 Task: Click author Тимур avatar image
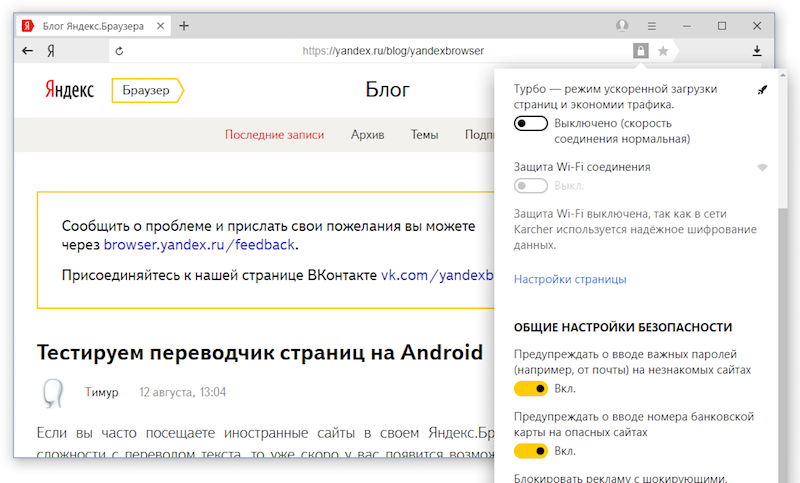[x=53, y=393]
